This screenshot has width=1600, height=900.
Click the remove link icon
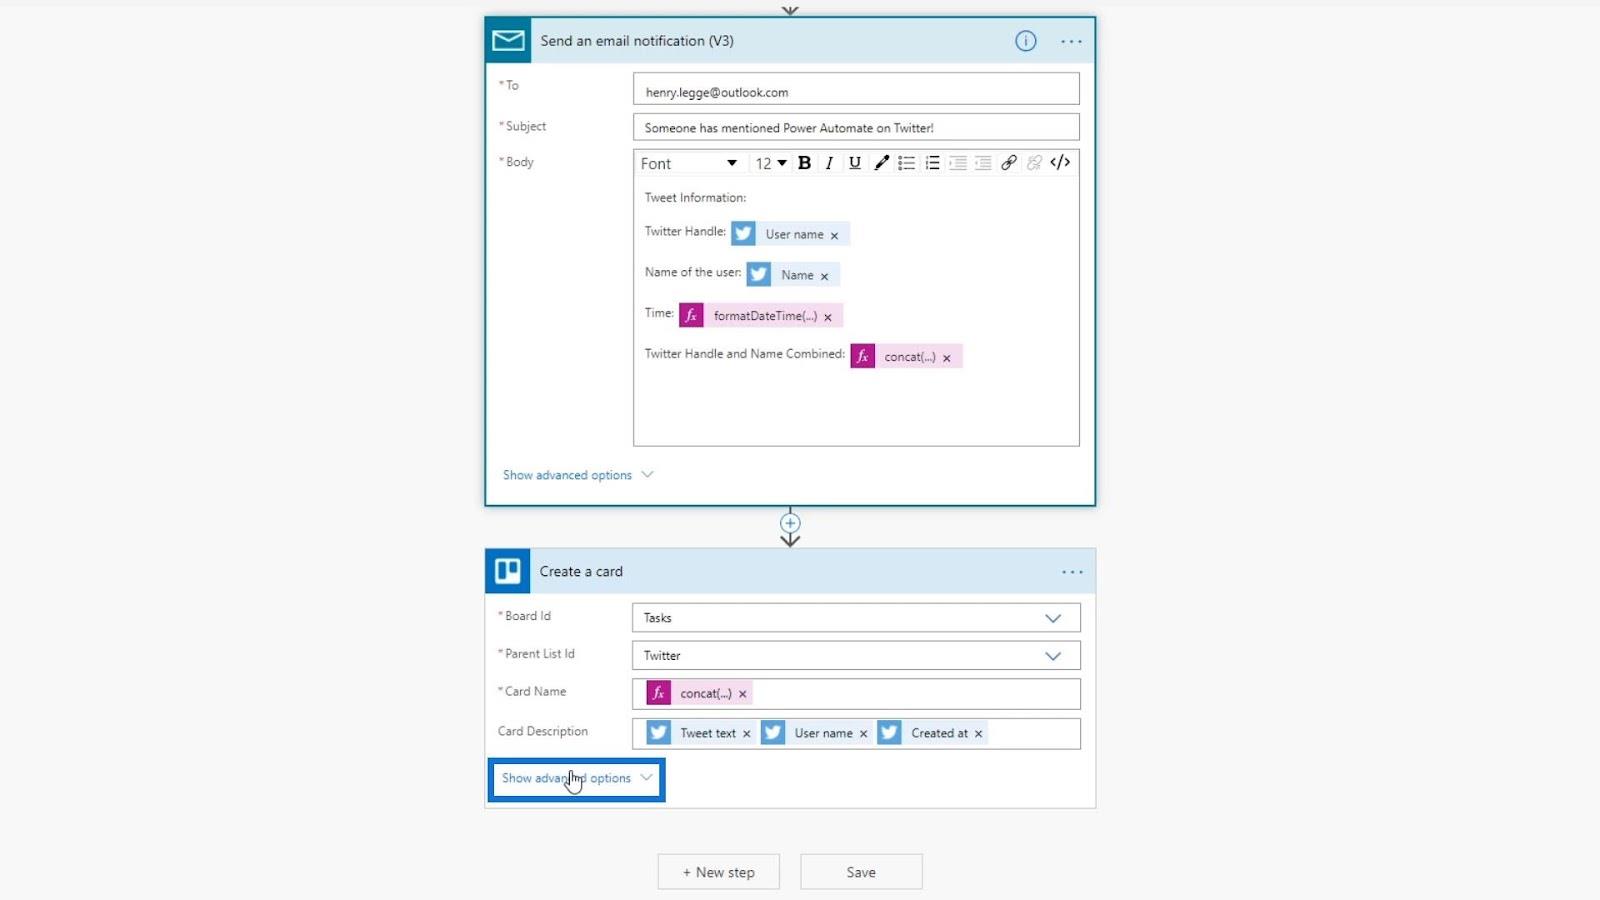click(x=1034, y=163)
